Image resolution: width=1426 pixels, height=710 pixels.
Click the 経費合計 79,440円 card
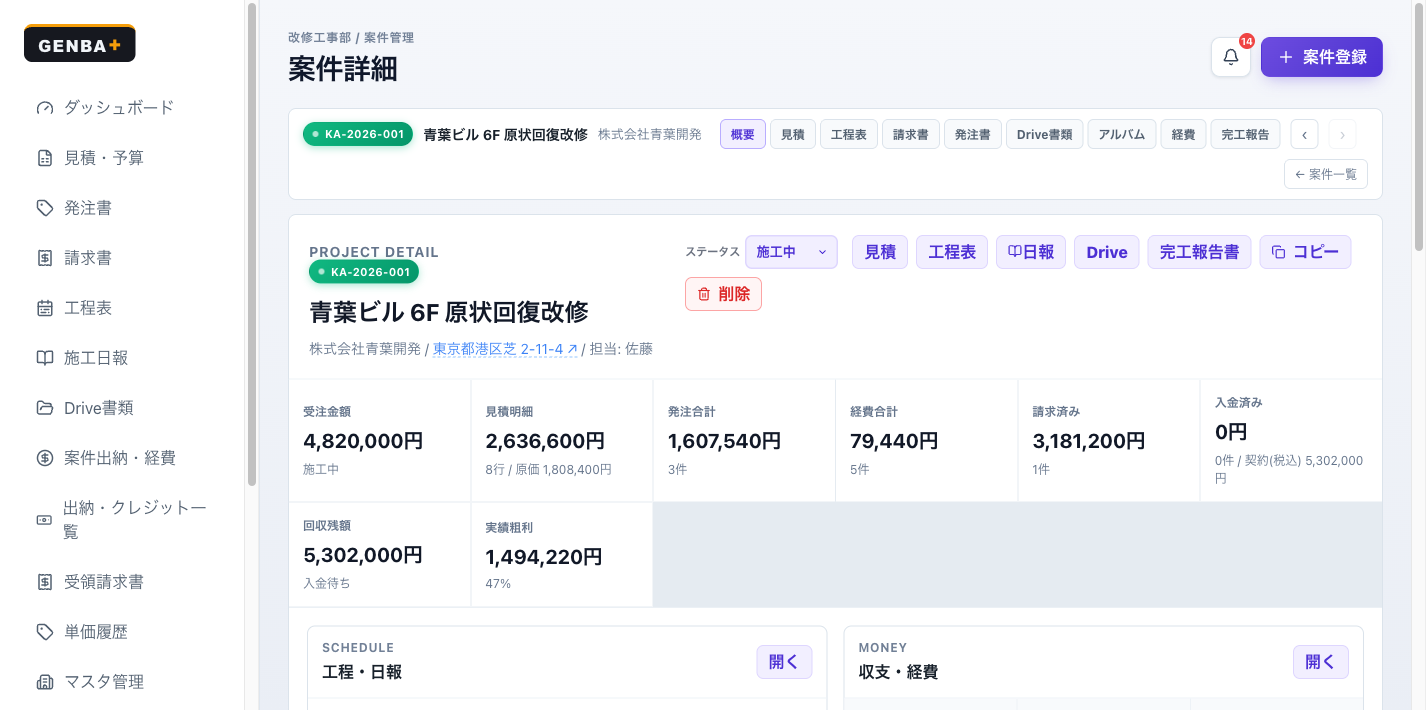click(x=927, y=440)
